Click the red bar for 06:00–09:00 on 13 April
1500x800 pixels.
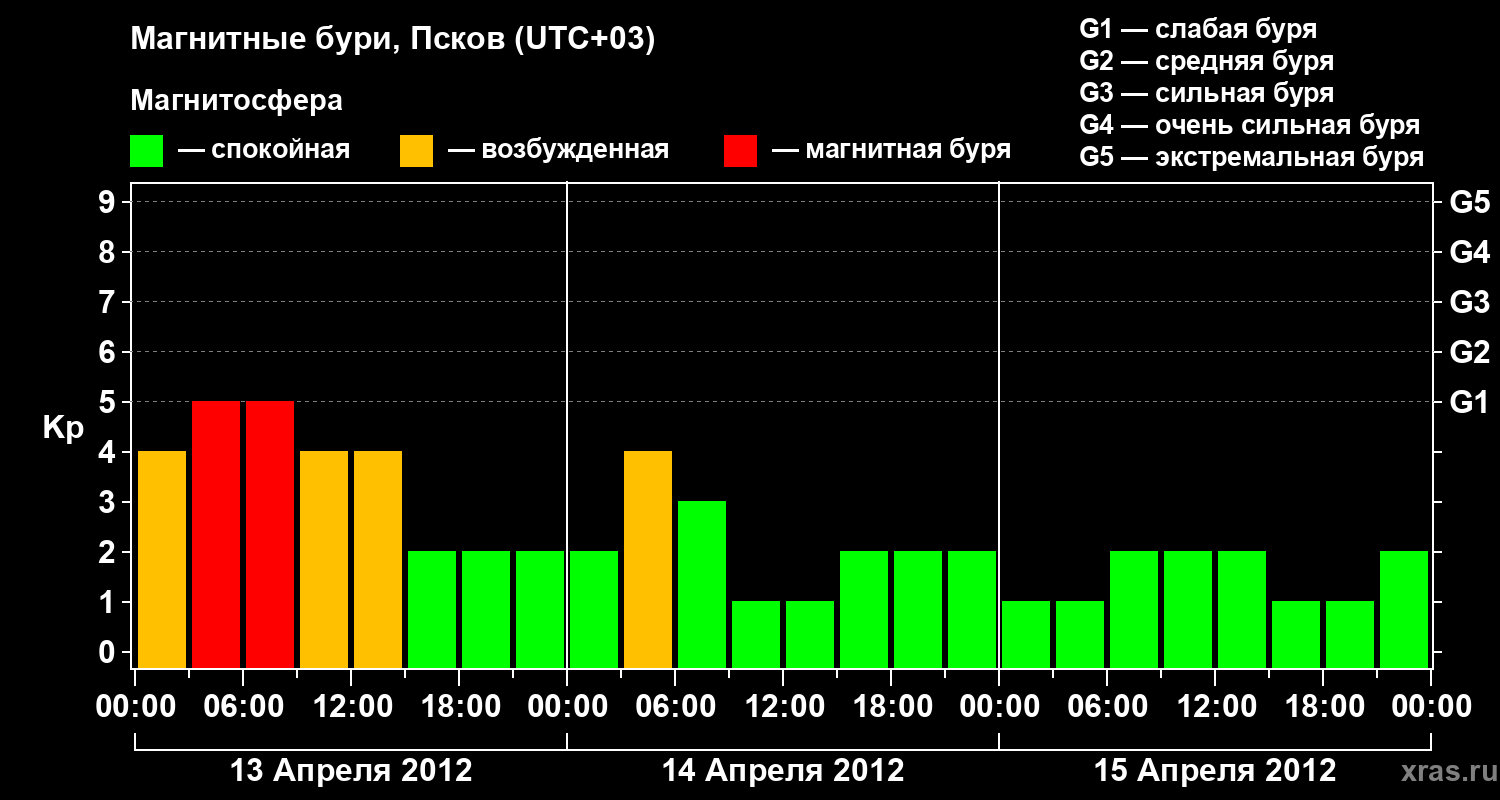click(270, 534)
